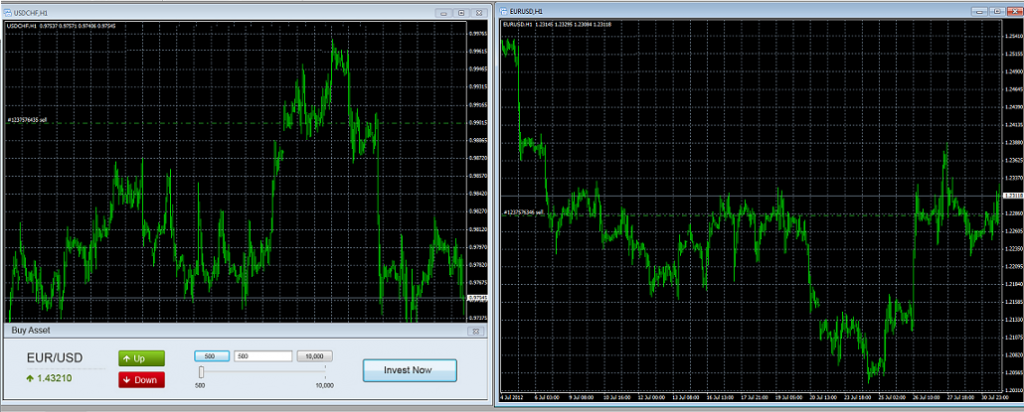This screenshot has width=1024, height=412.
Task: Minimize the USDCHF,H1 chart window
Action: tap(445, 12)
